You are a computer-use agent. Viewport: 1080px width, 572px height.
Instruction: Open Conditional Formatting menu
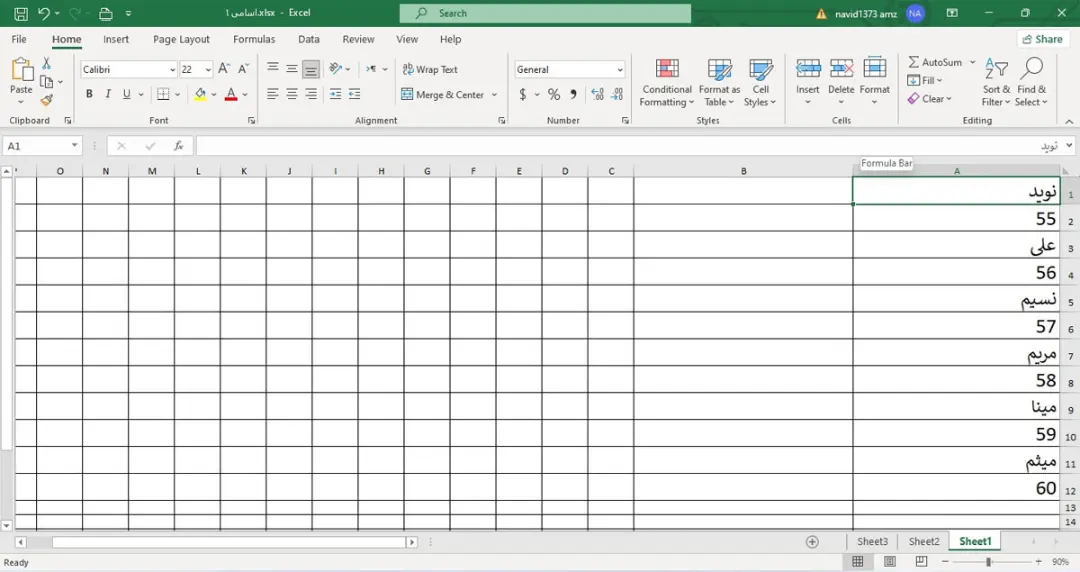click(666, 83)
